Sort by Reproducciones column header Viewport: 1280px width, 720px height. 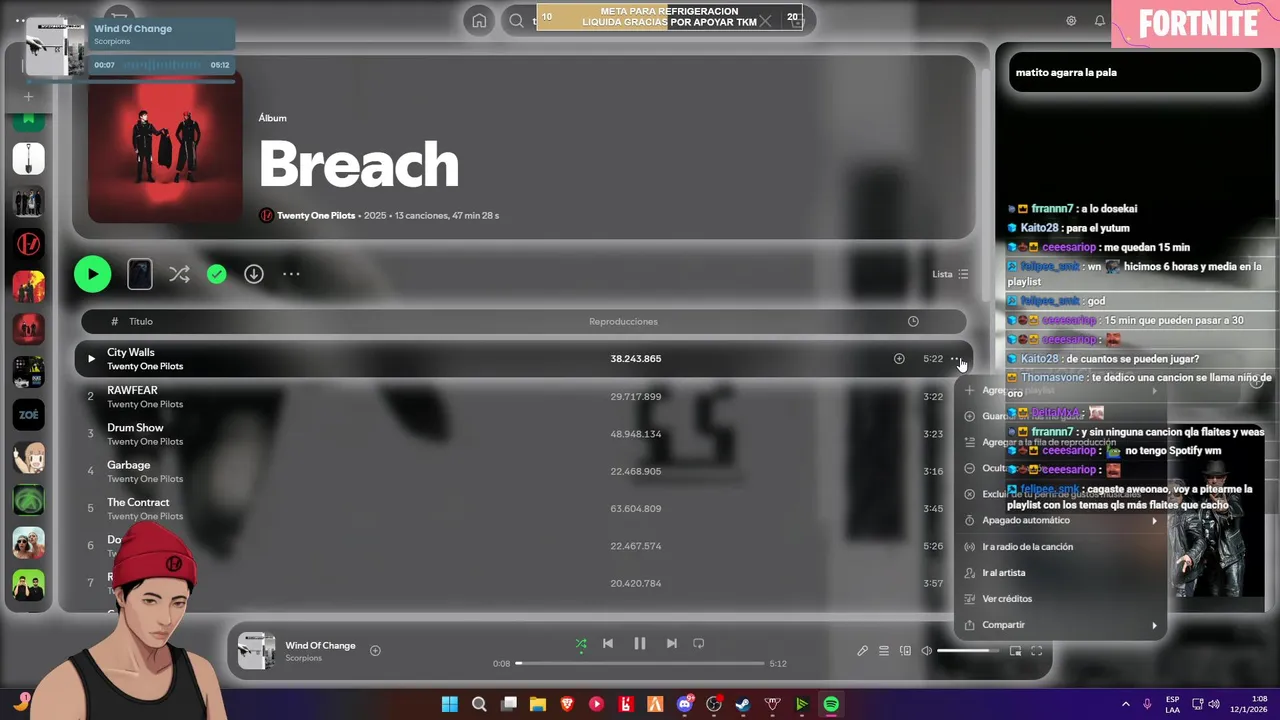(623, 322)
